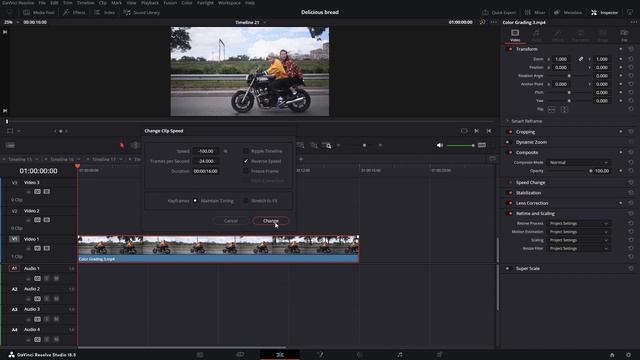Image resolution: width=640 pixels, height=360 pixels.
Task: Click the Frames per Second field
Action: 206,161
